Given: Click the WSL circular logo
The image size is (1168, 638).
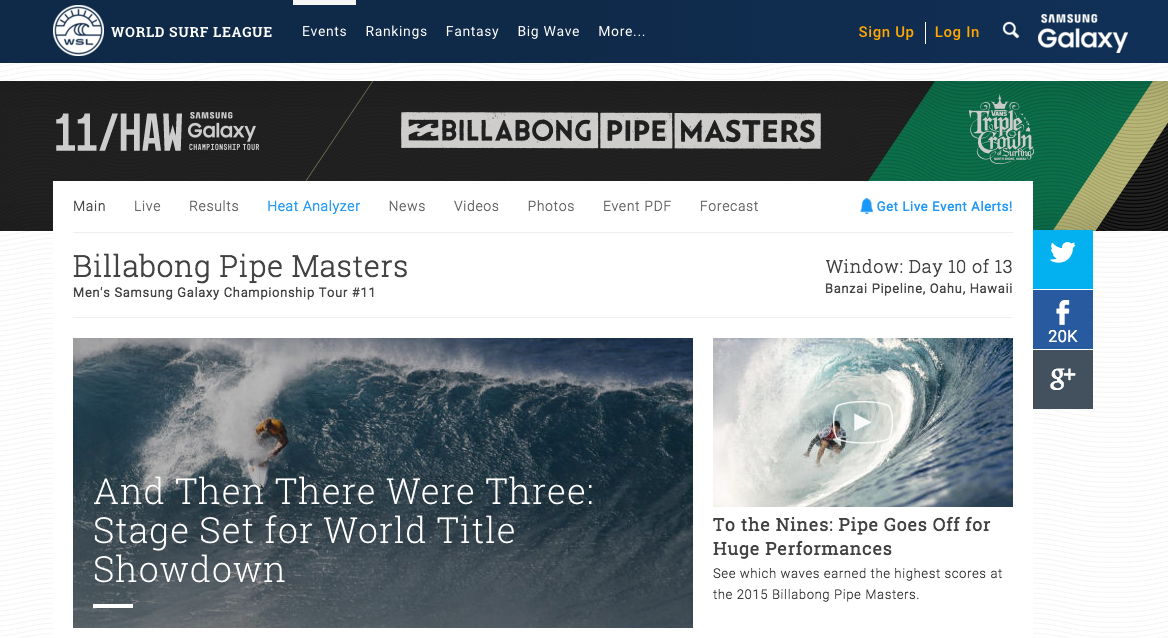Looking at the screenshot, I should point(78,31).
